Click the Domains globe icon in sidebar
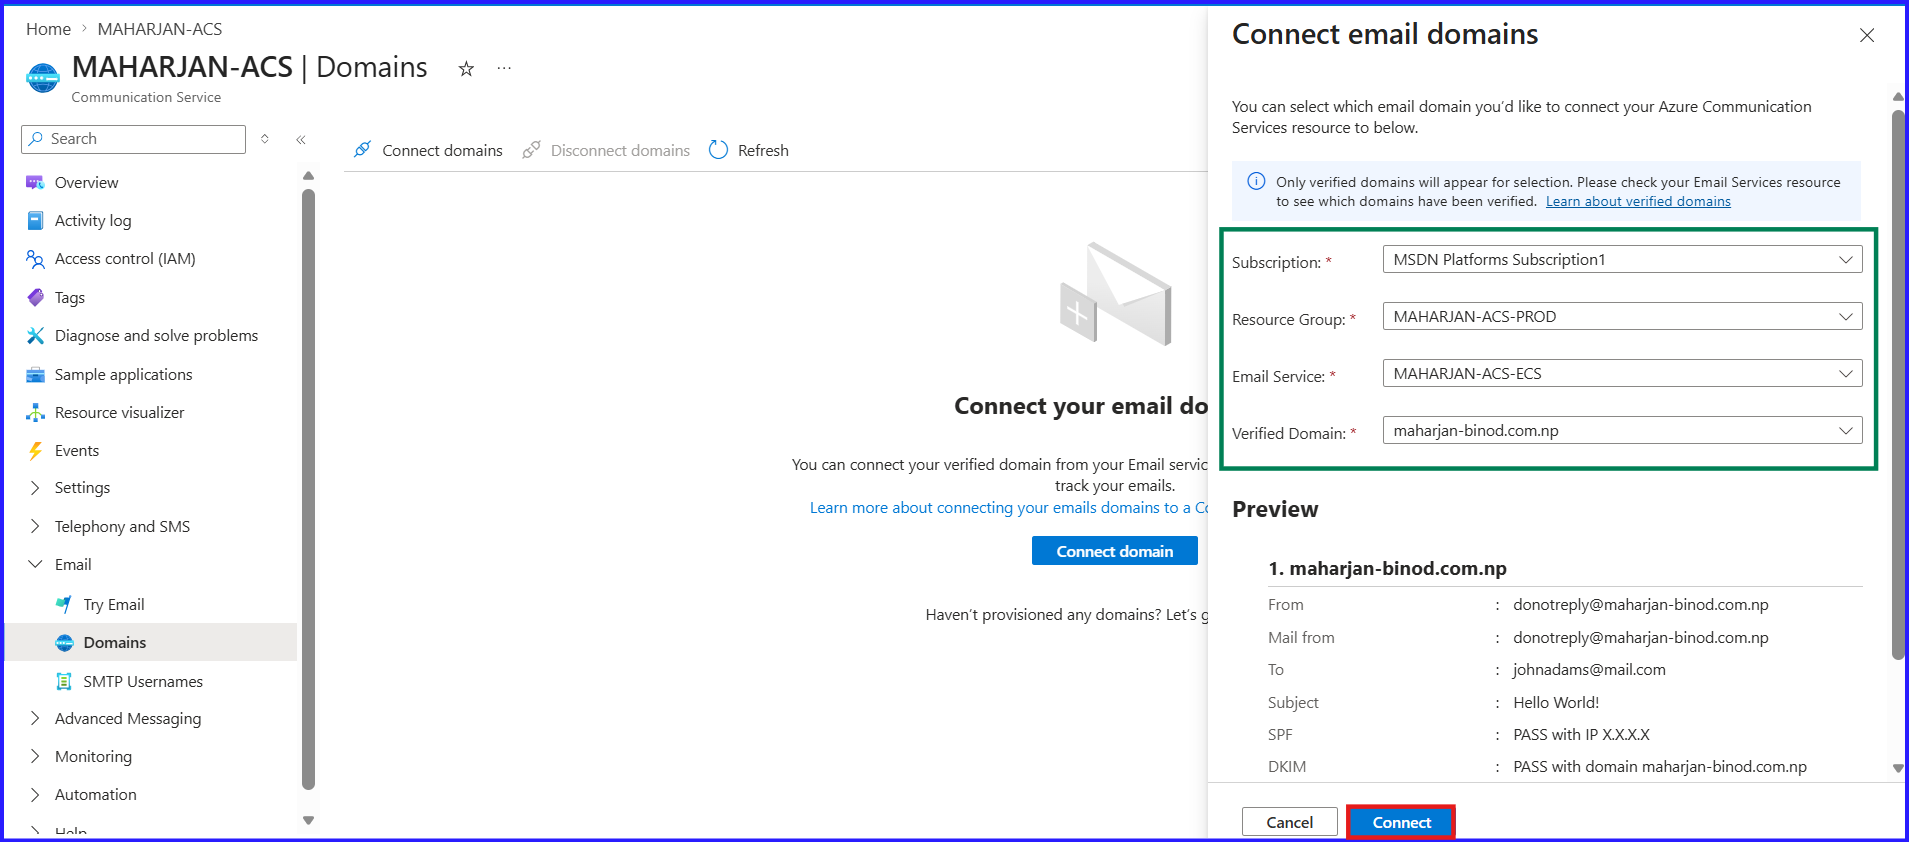Viewport: 1909px width, 842px height. pyautogui.click(x=64, y=643)
